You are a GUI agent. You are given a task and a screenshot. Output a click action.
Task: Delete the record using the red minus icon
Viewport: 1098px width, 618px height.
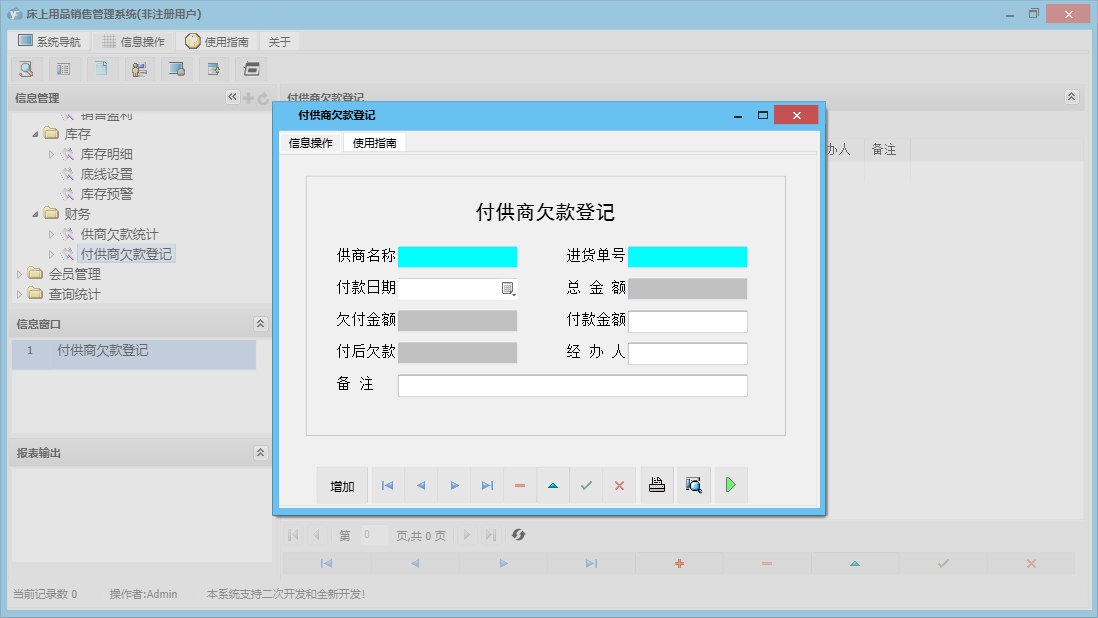tap(519, 485)
